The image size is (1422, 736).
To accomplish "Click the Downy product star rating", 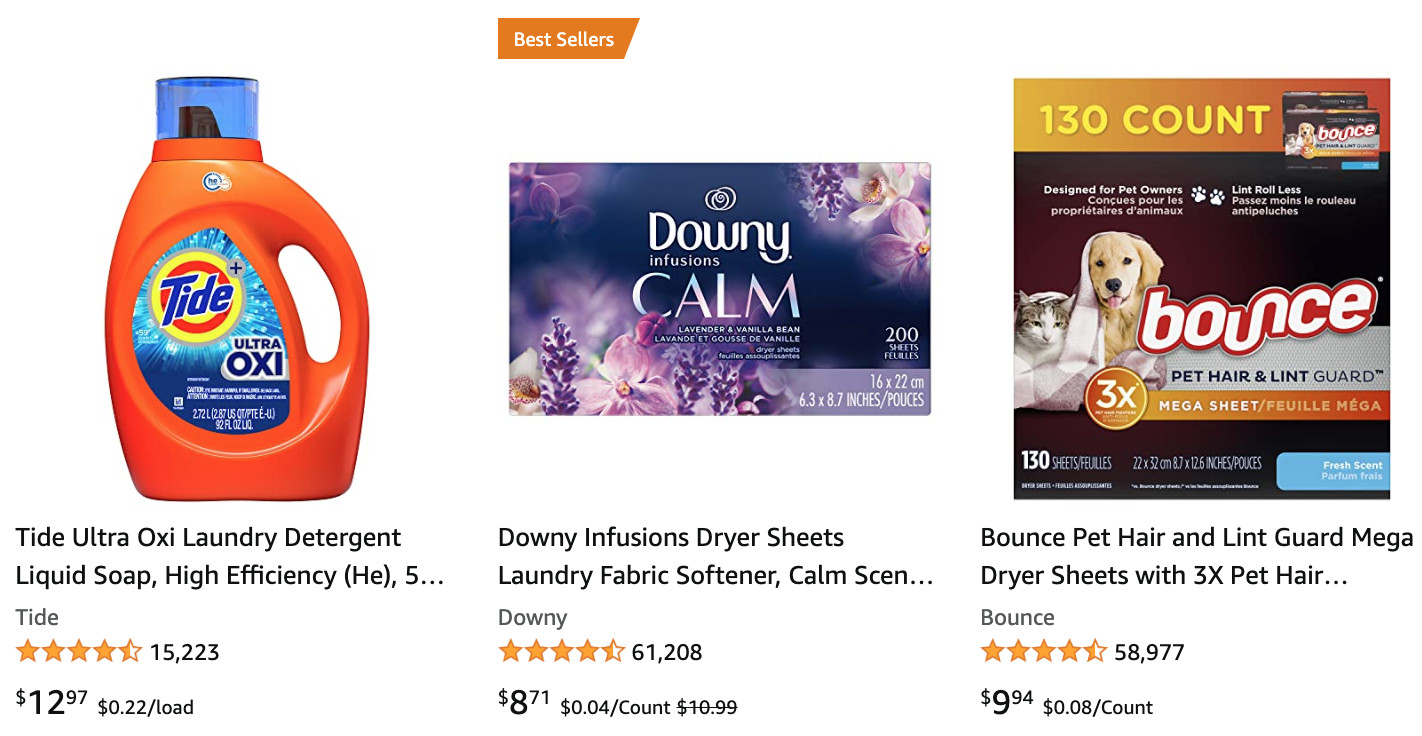I will click(561, 652).
